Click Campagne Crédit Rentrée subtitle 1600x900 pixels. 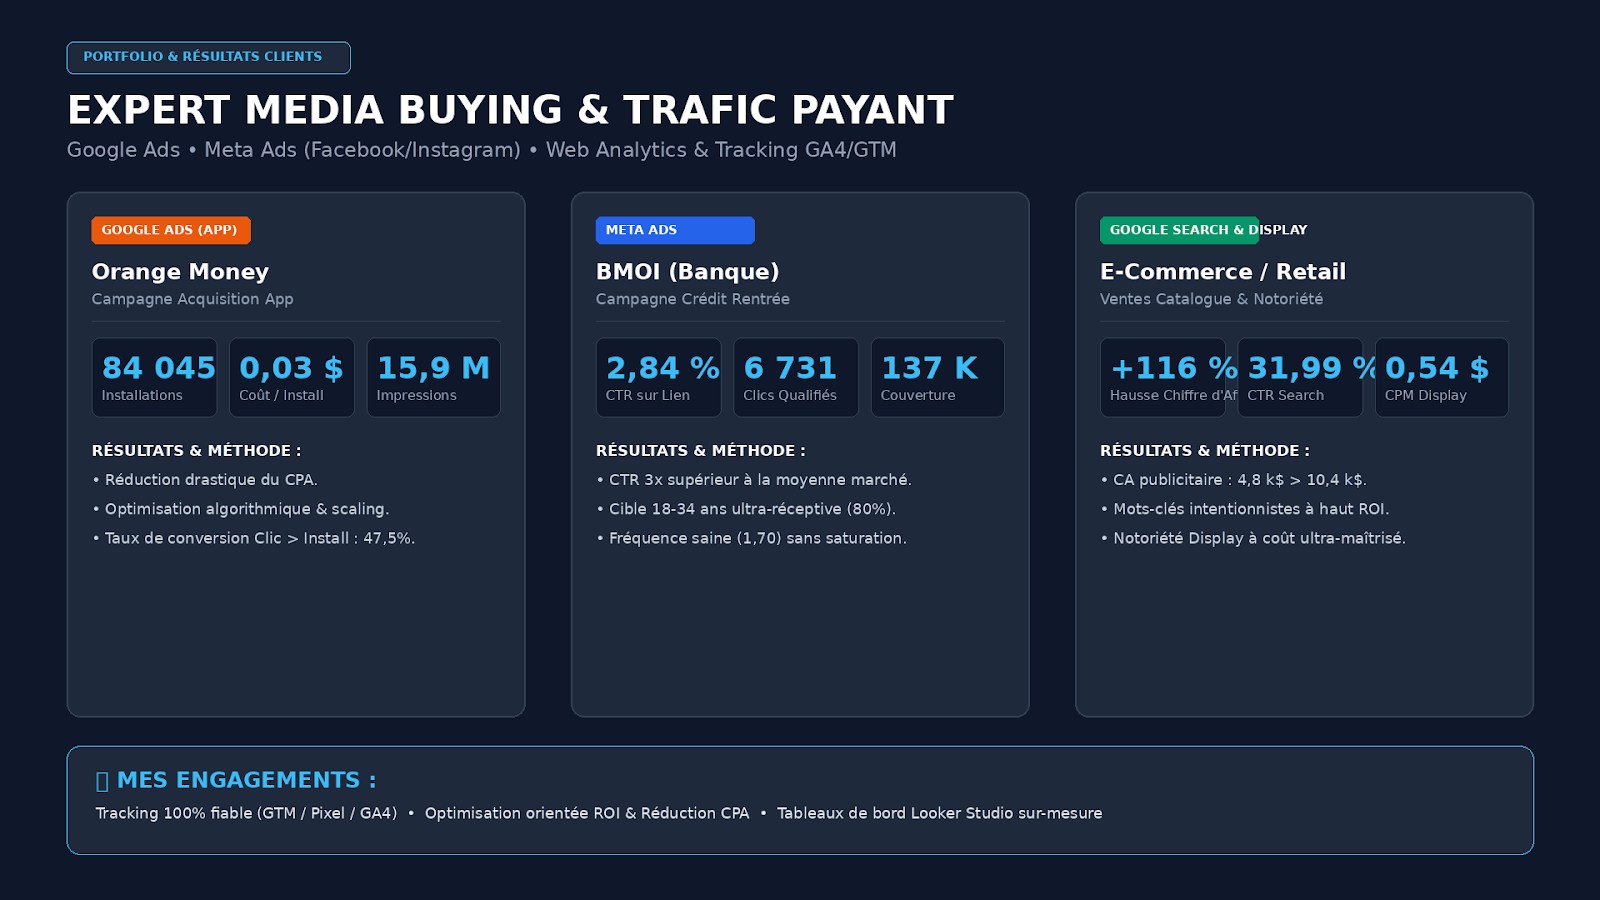click(692, 299)
